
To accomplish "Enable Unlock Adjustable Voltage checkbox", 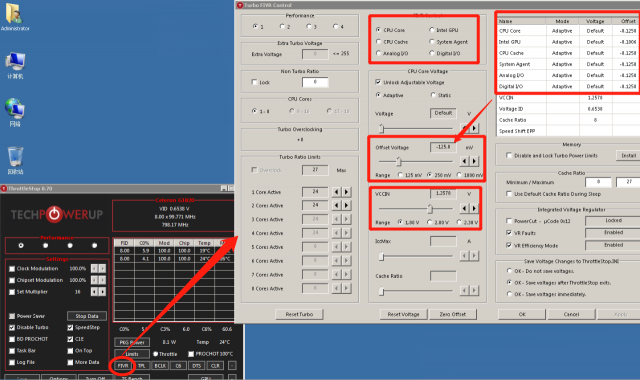I will pos(378,82).
